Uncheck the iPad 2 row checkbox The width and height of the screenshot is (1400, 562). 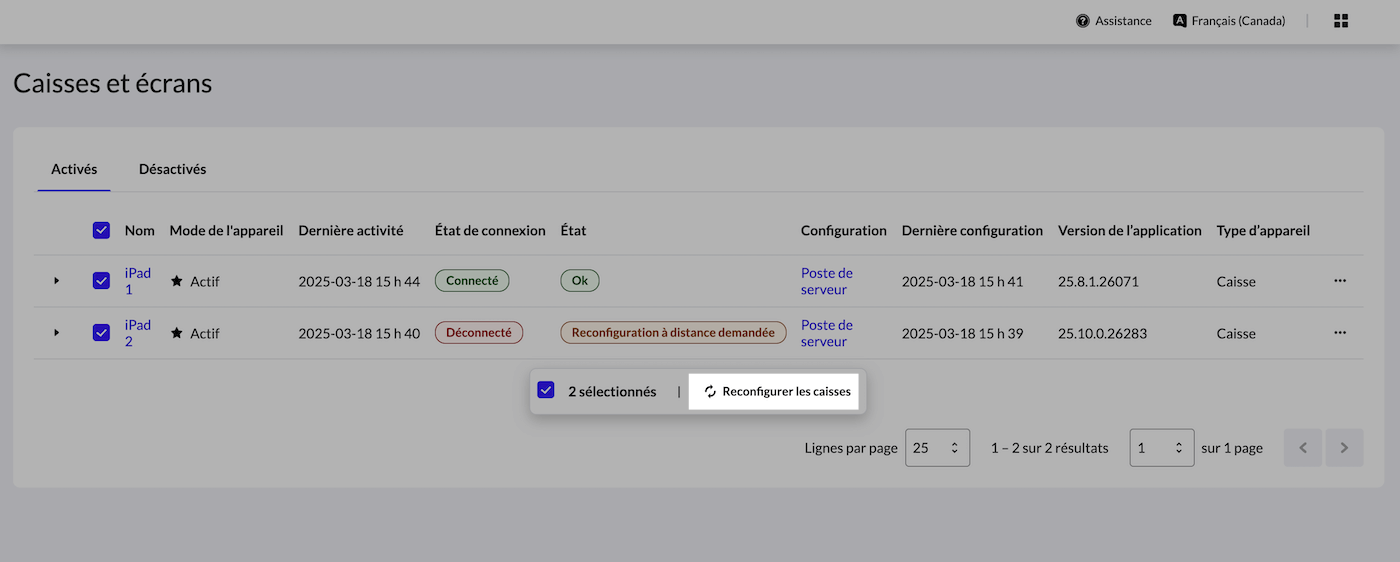coord(101,333)
